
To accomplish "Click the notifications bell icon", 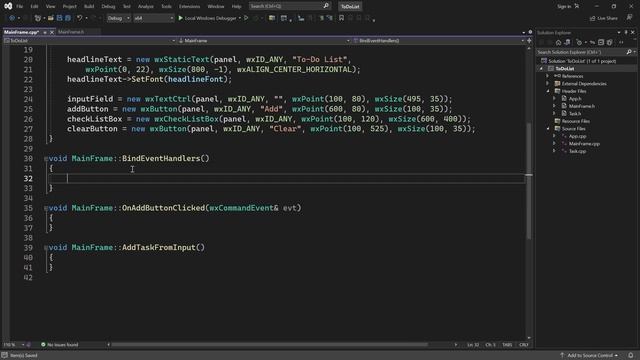I will 631,356.
